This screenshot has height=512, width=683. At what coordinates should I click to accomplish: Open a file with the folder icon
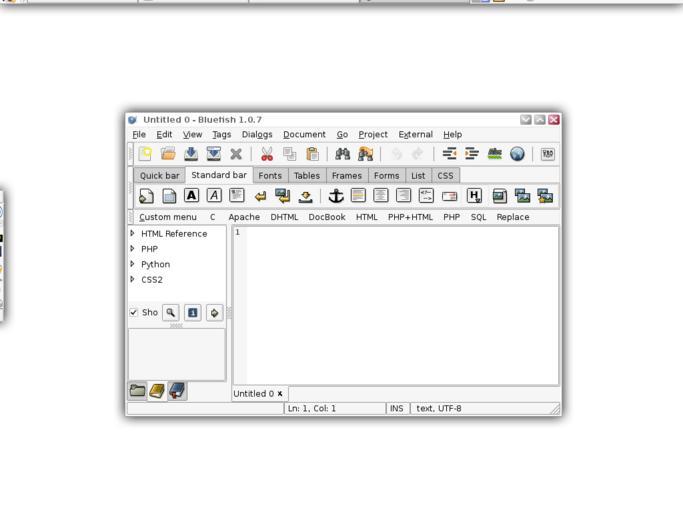pyautogui.click(x=168, y=154)
